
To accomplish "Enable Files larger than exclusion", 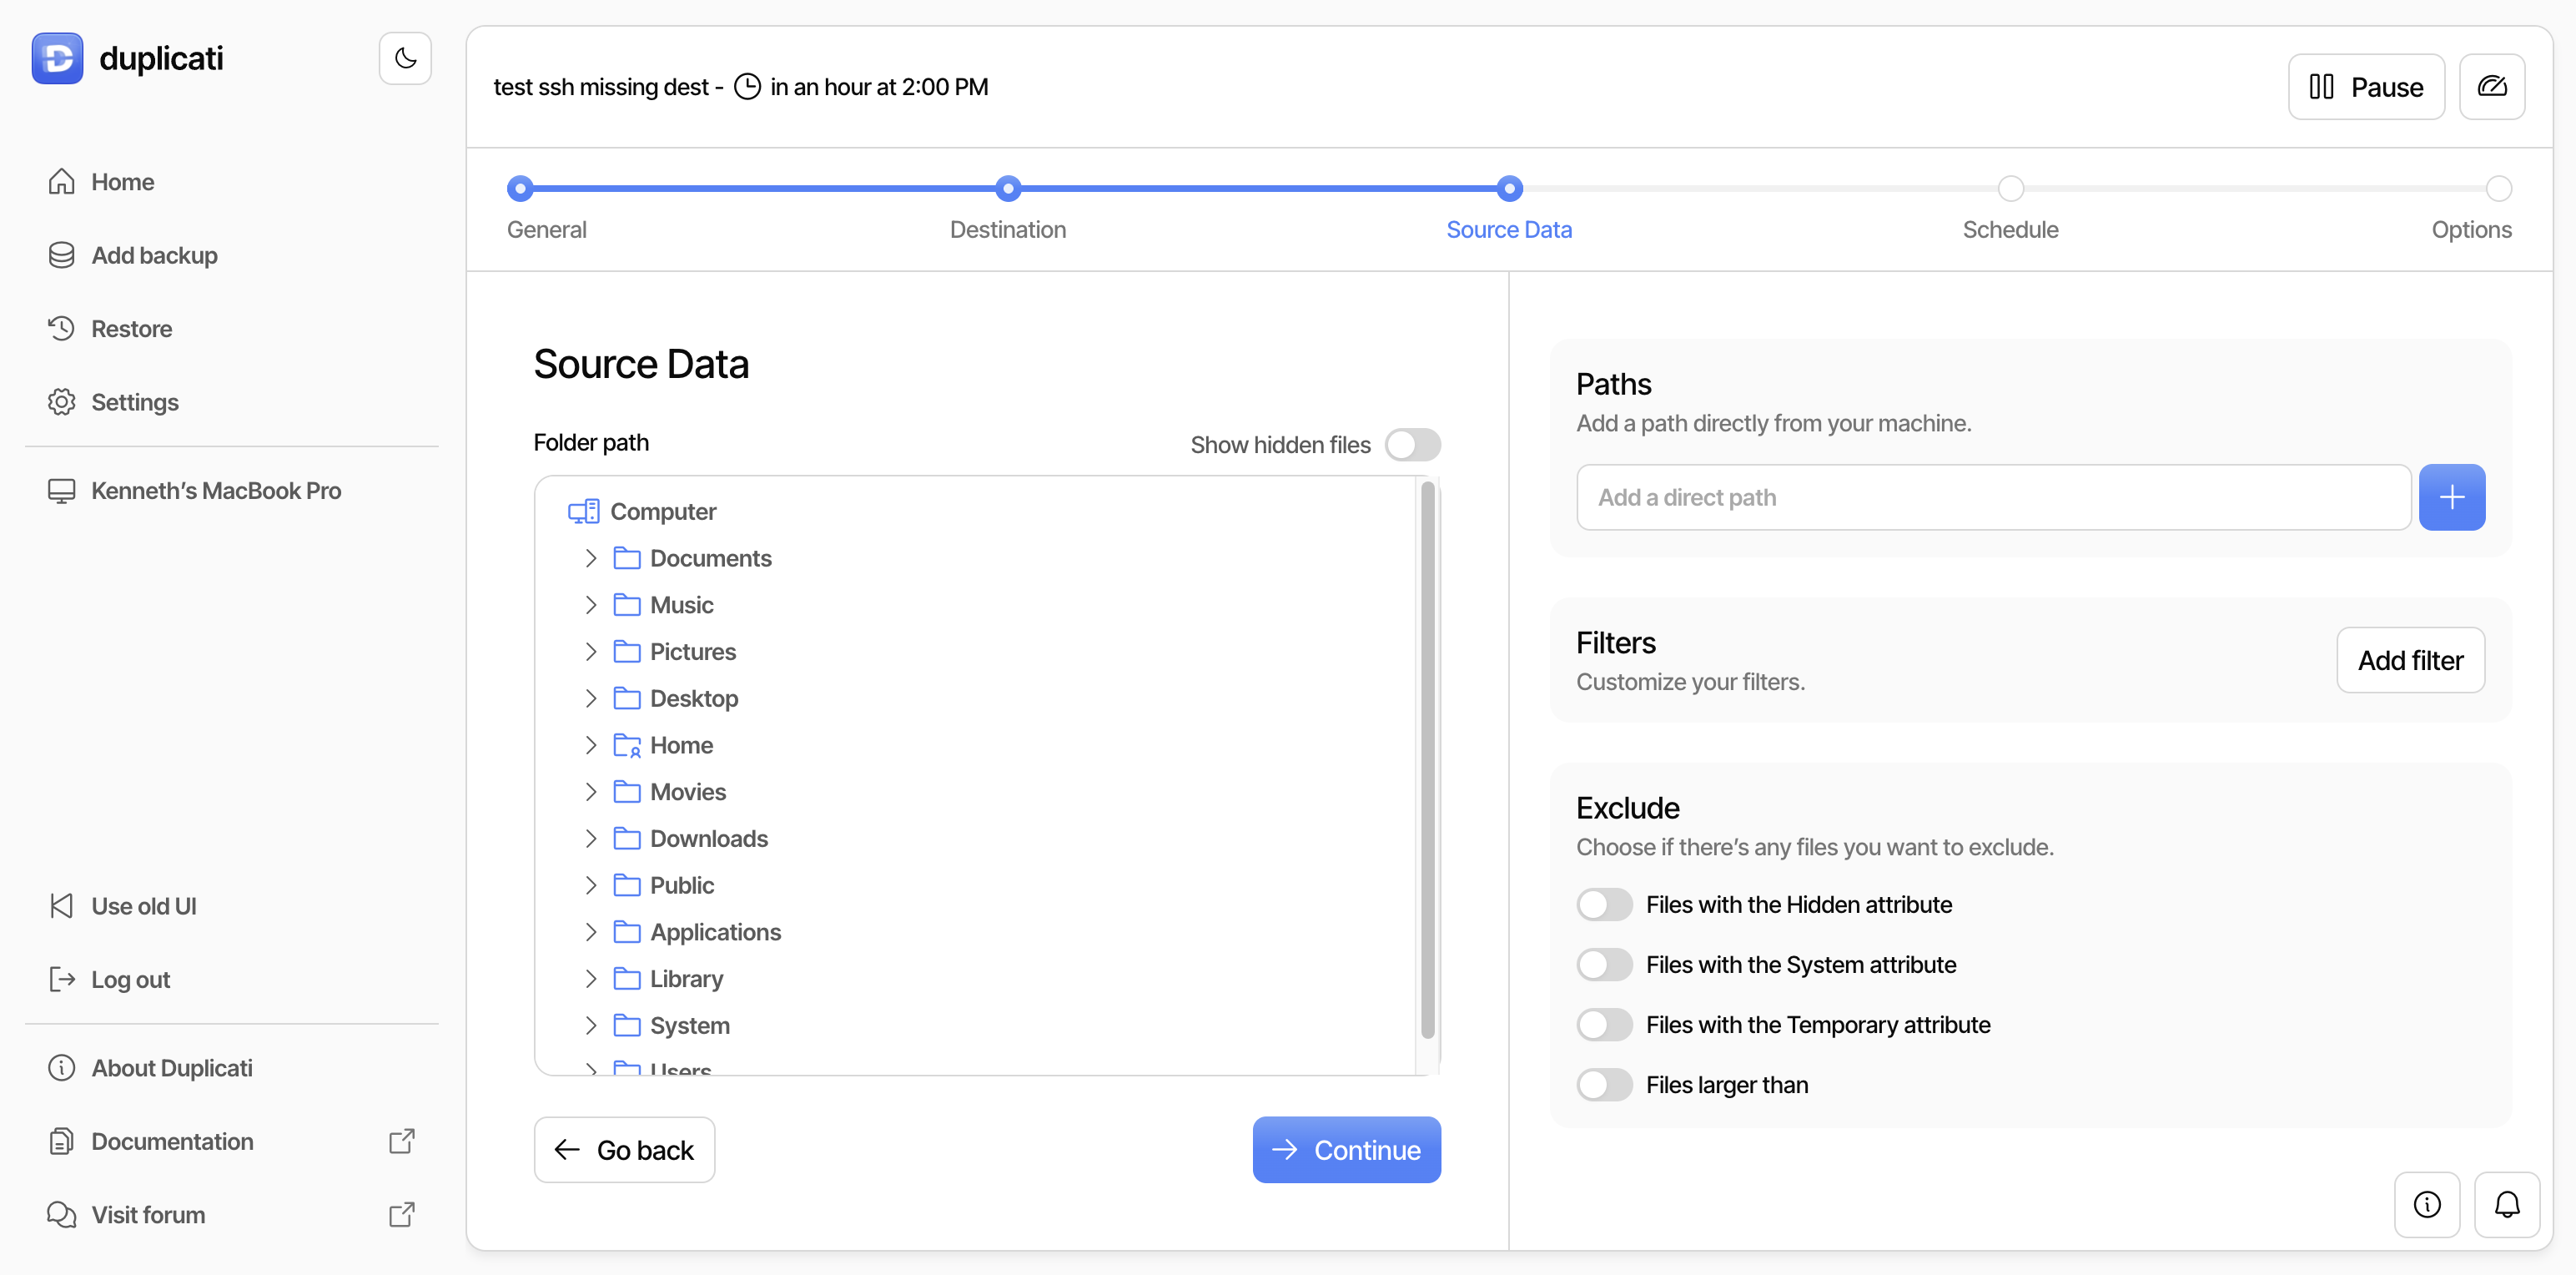I will pos(1604,1084).
